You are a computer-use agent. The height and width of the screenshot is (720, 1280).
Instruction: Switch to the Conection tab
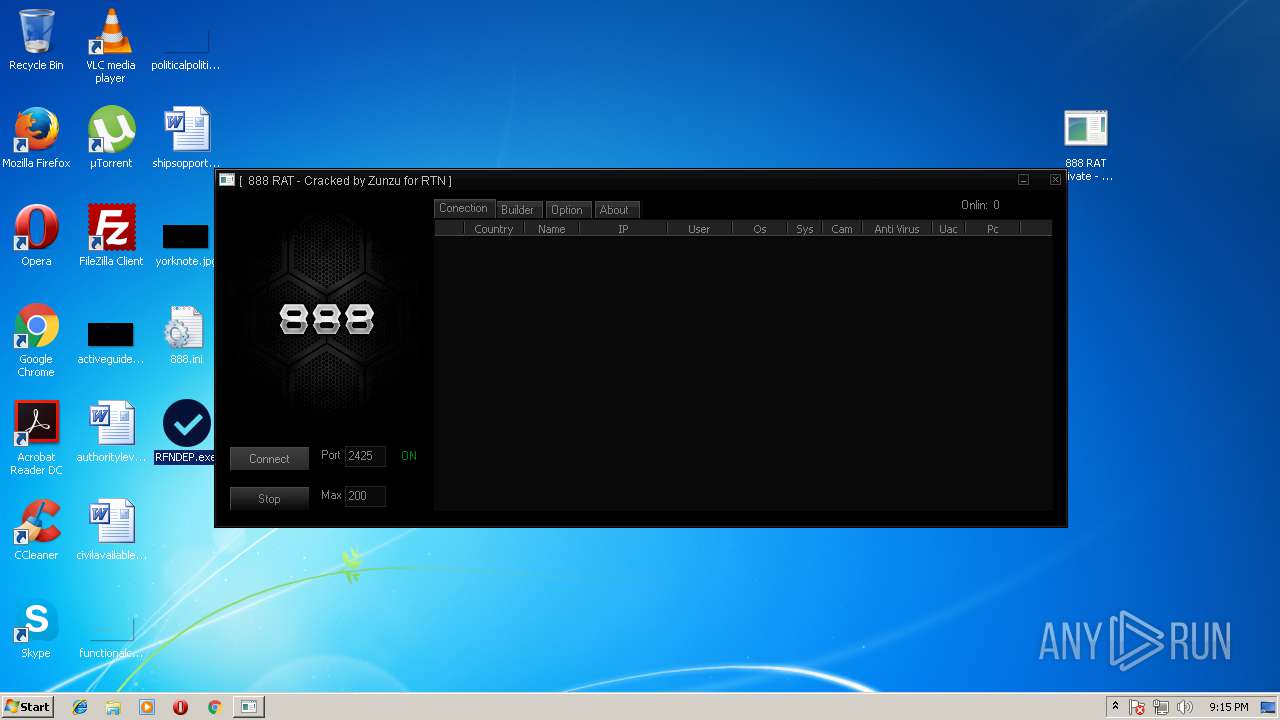pyautogui.click(x=464, y=208)
